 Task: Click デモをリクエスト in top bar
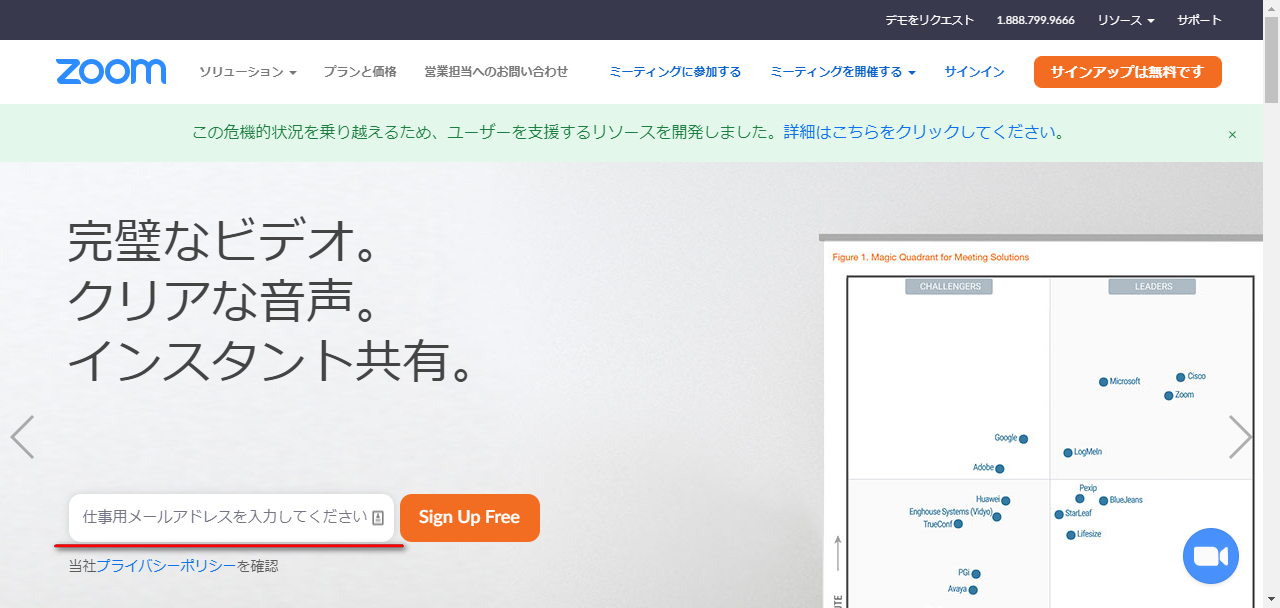930,20
